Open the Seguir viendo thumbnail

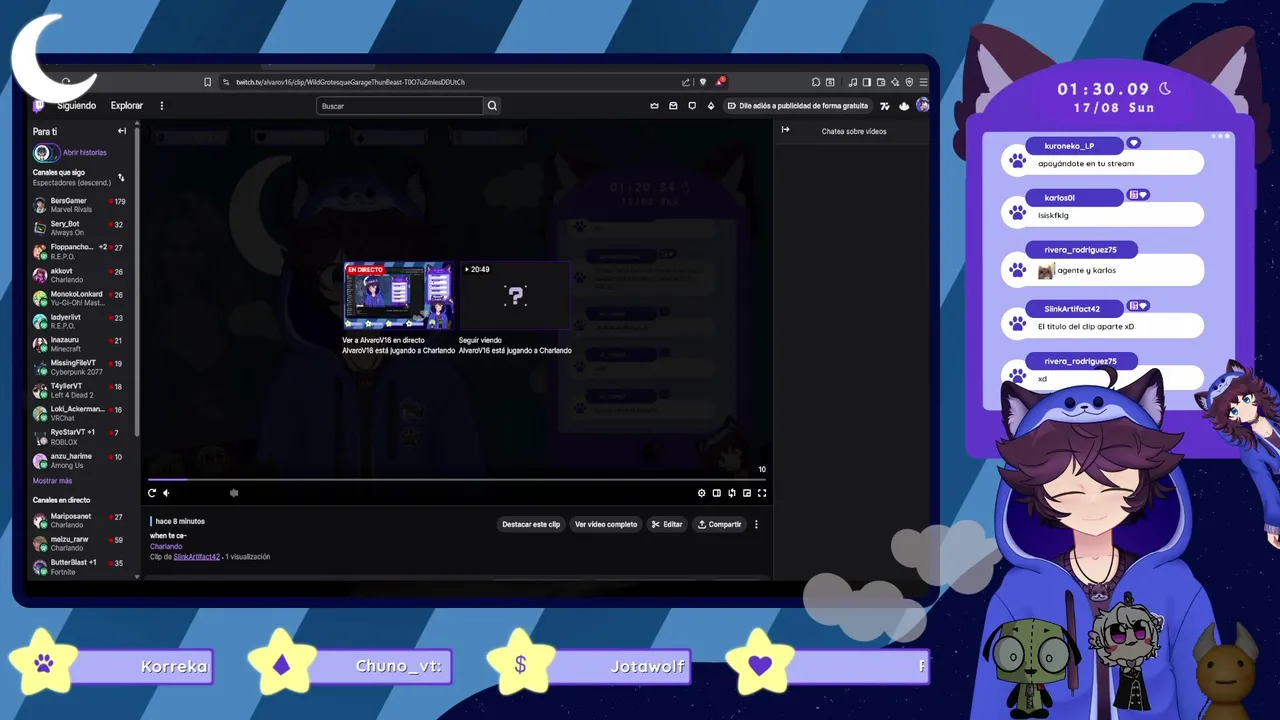coord(515,296)
